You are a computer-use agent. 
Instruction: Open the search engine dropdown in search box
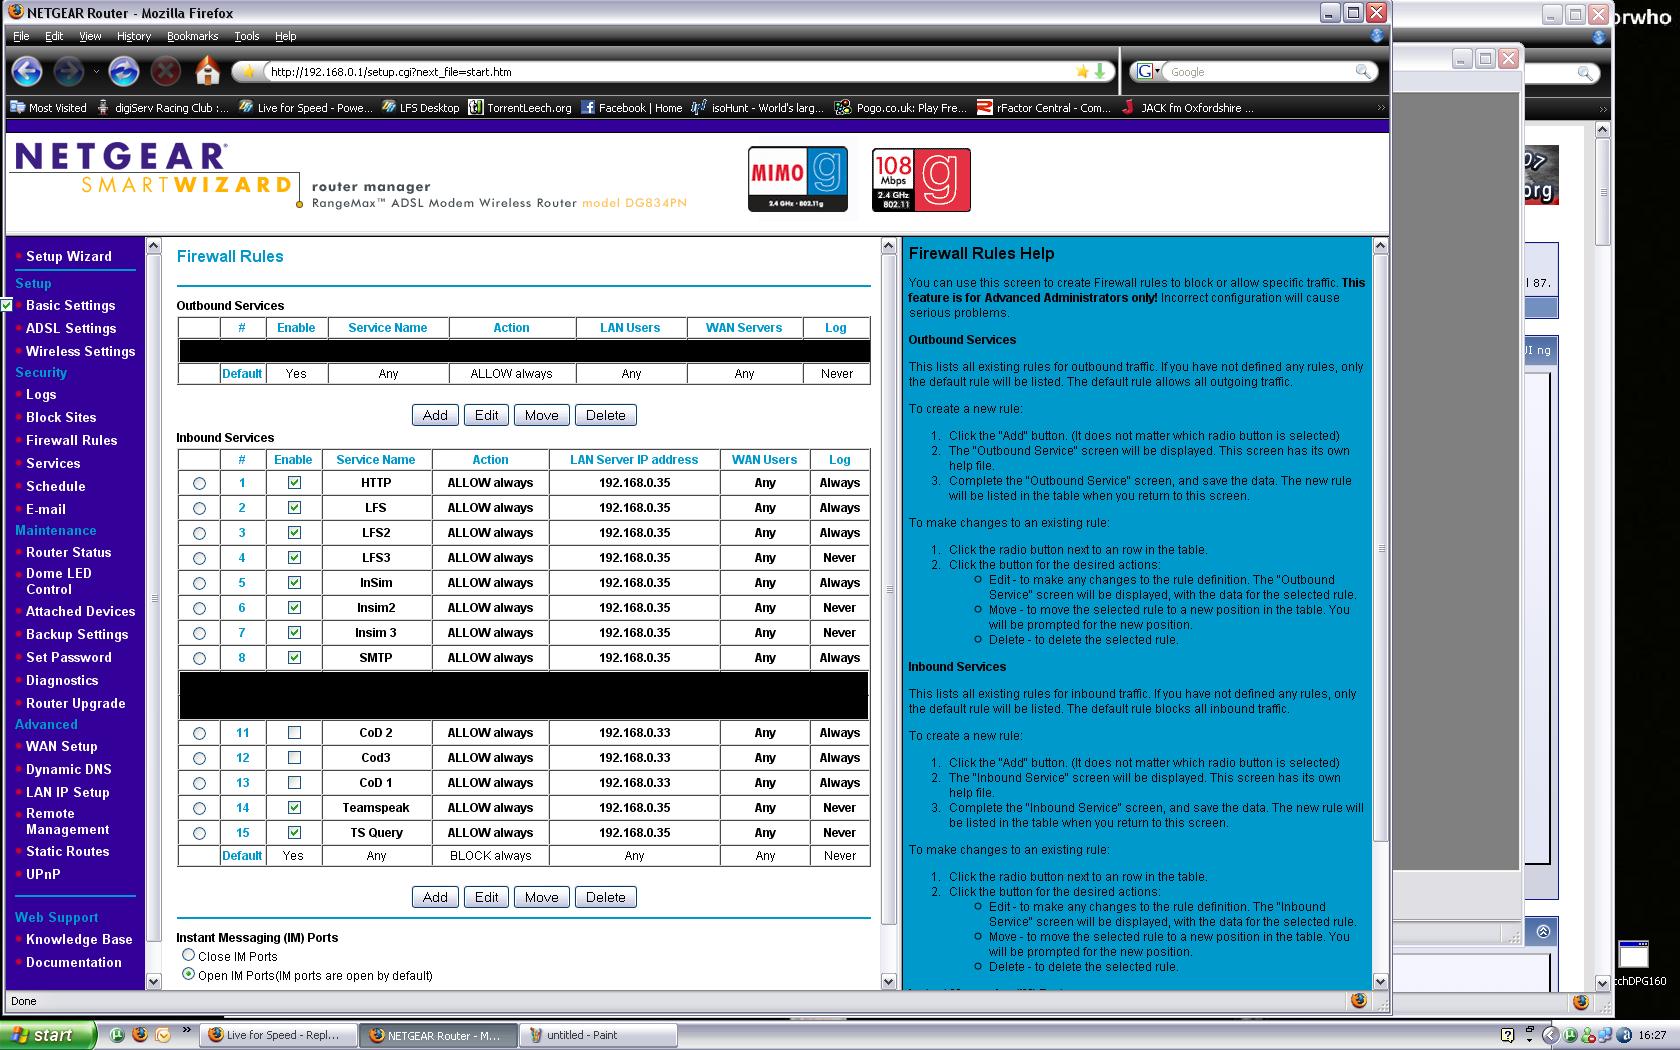click(1150, 72)
